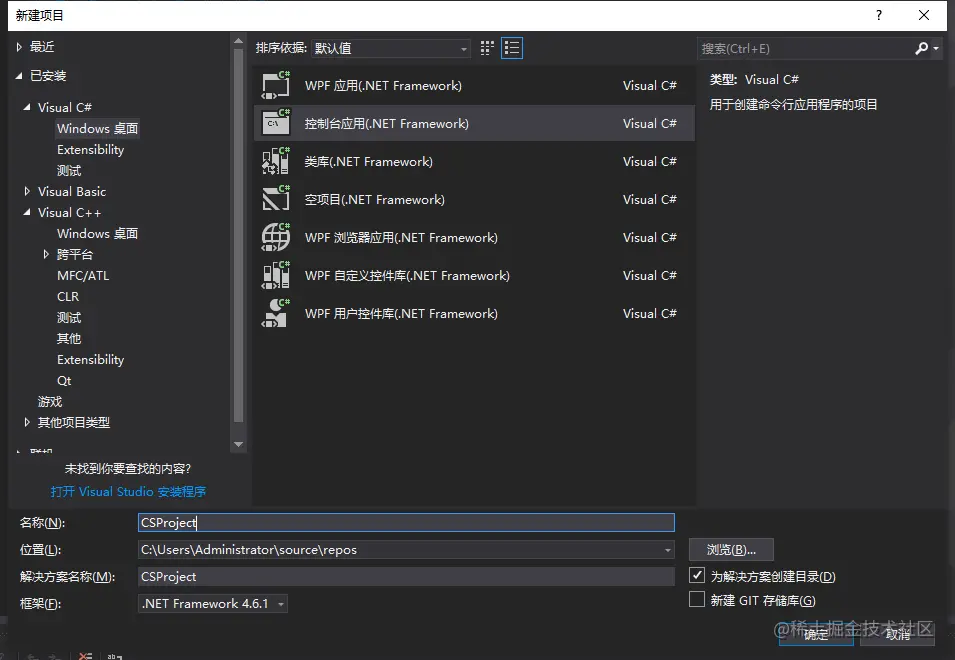Select 测试 under Visual C#
Screen dimensions: 955x660
pyautogui.click(x=69, y=170)
